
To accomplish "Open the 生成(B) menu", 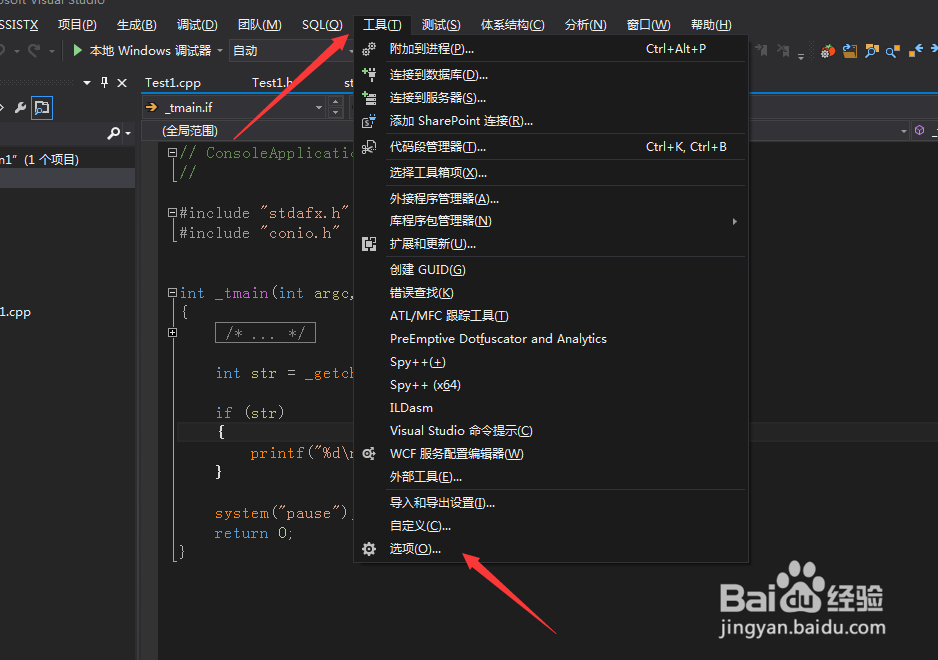I will (x=136, y=25).
